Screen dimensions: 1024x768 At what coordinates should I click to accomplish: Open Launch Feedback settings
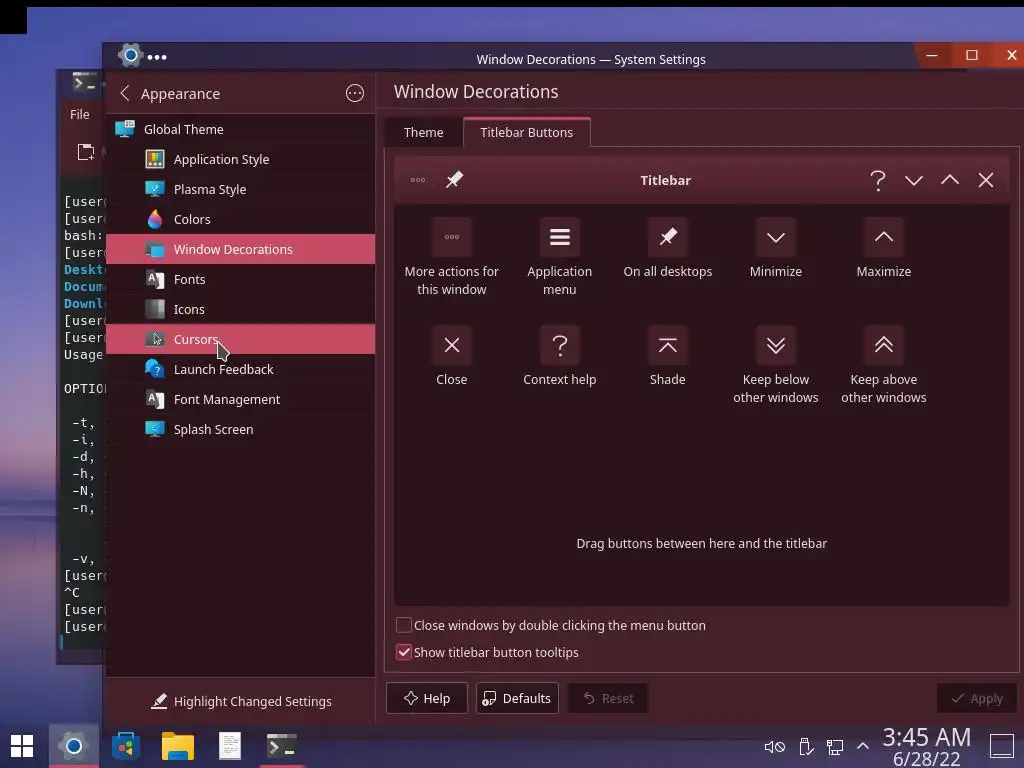(240, 370)
